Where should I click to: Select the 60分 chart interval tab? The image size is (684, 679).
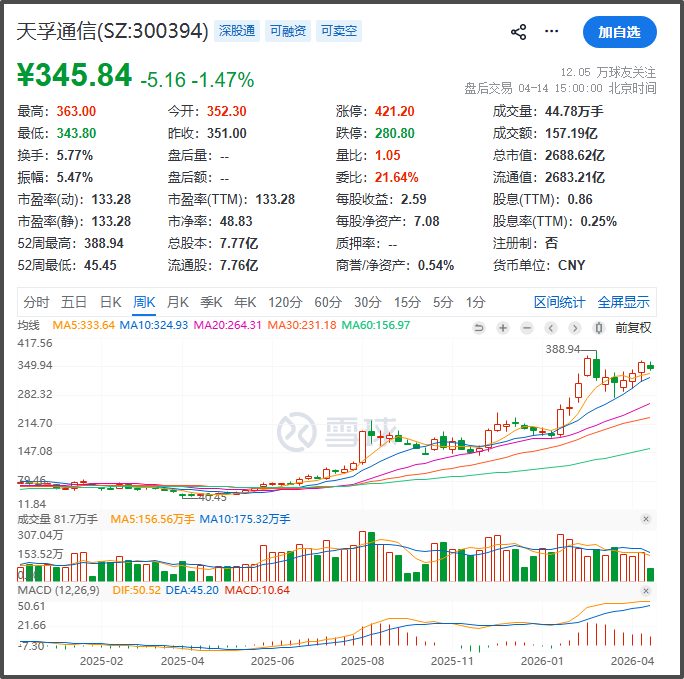(328, 302)
